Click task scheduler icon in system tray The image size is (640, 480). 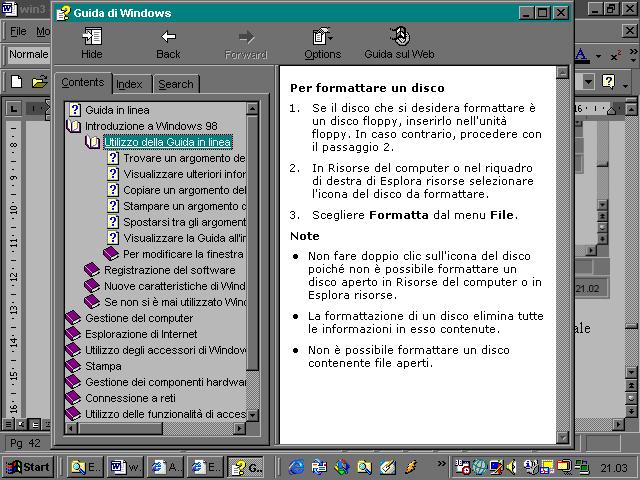pyautogui.click(x=462, y=466)
